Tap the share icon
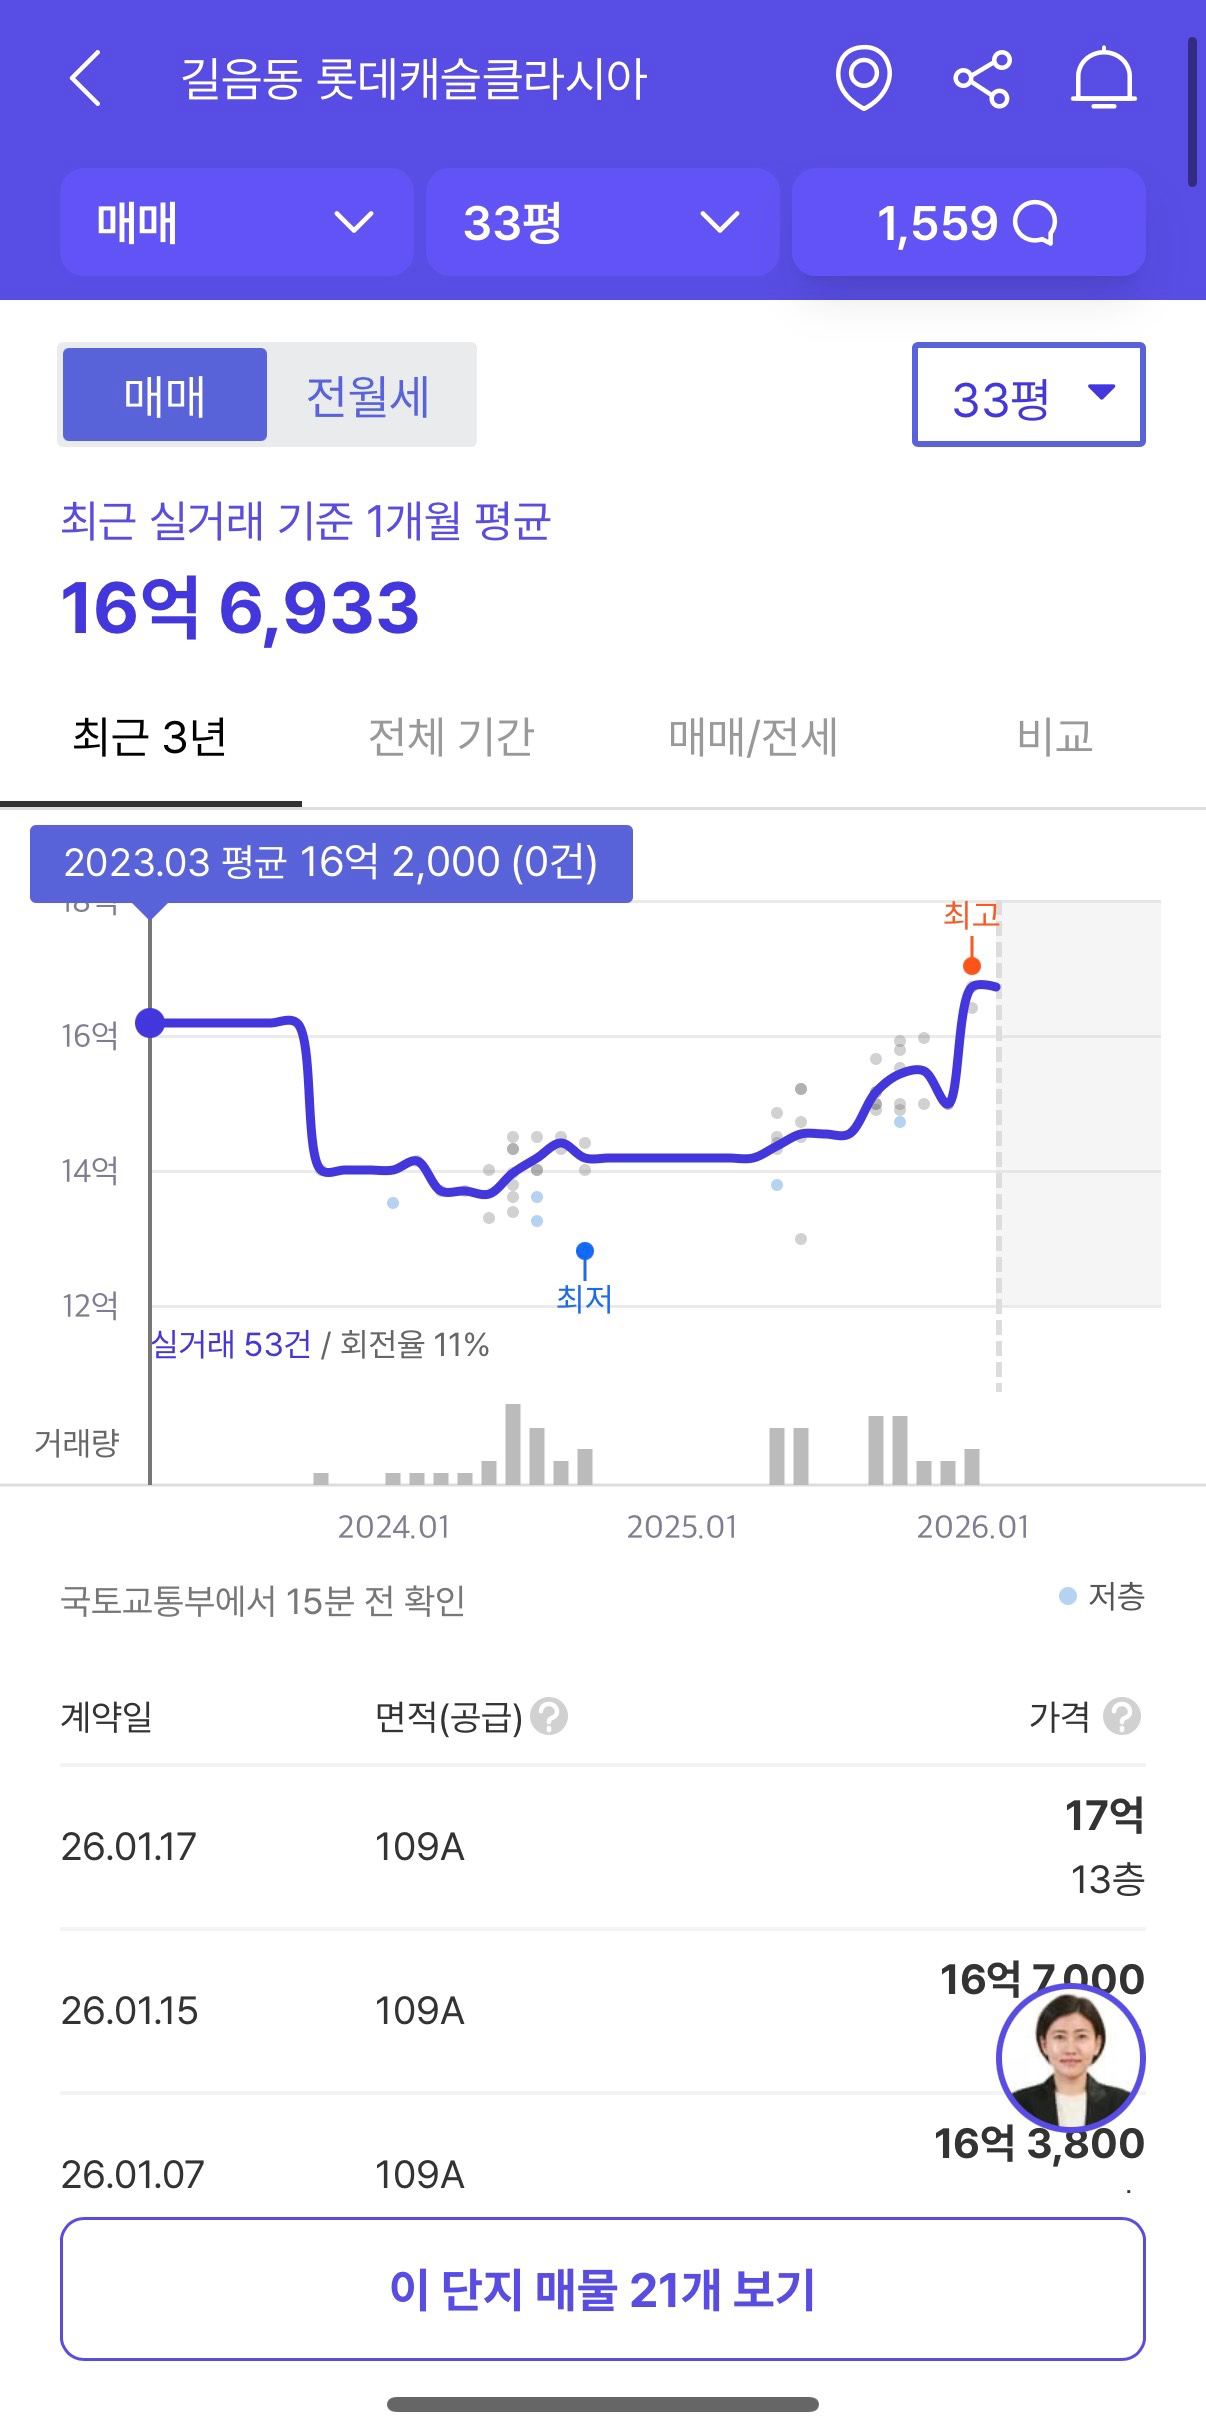The height and width of the screenshot is (2436, 1206). (982, 79)
